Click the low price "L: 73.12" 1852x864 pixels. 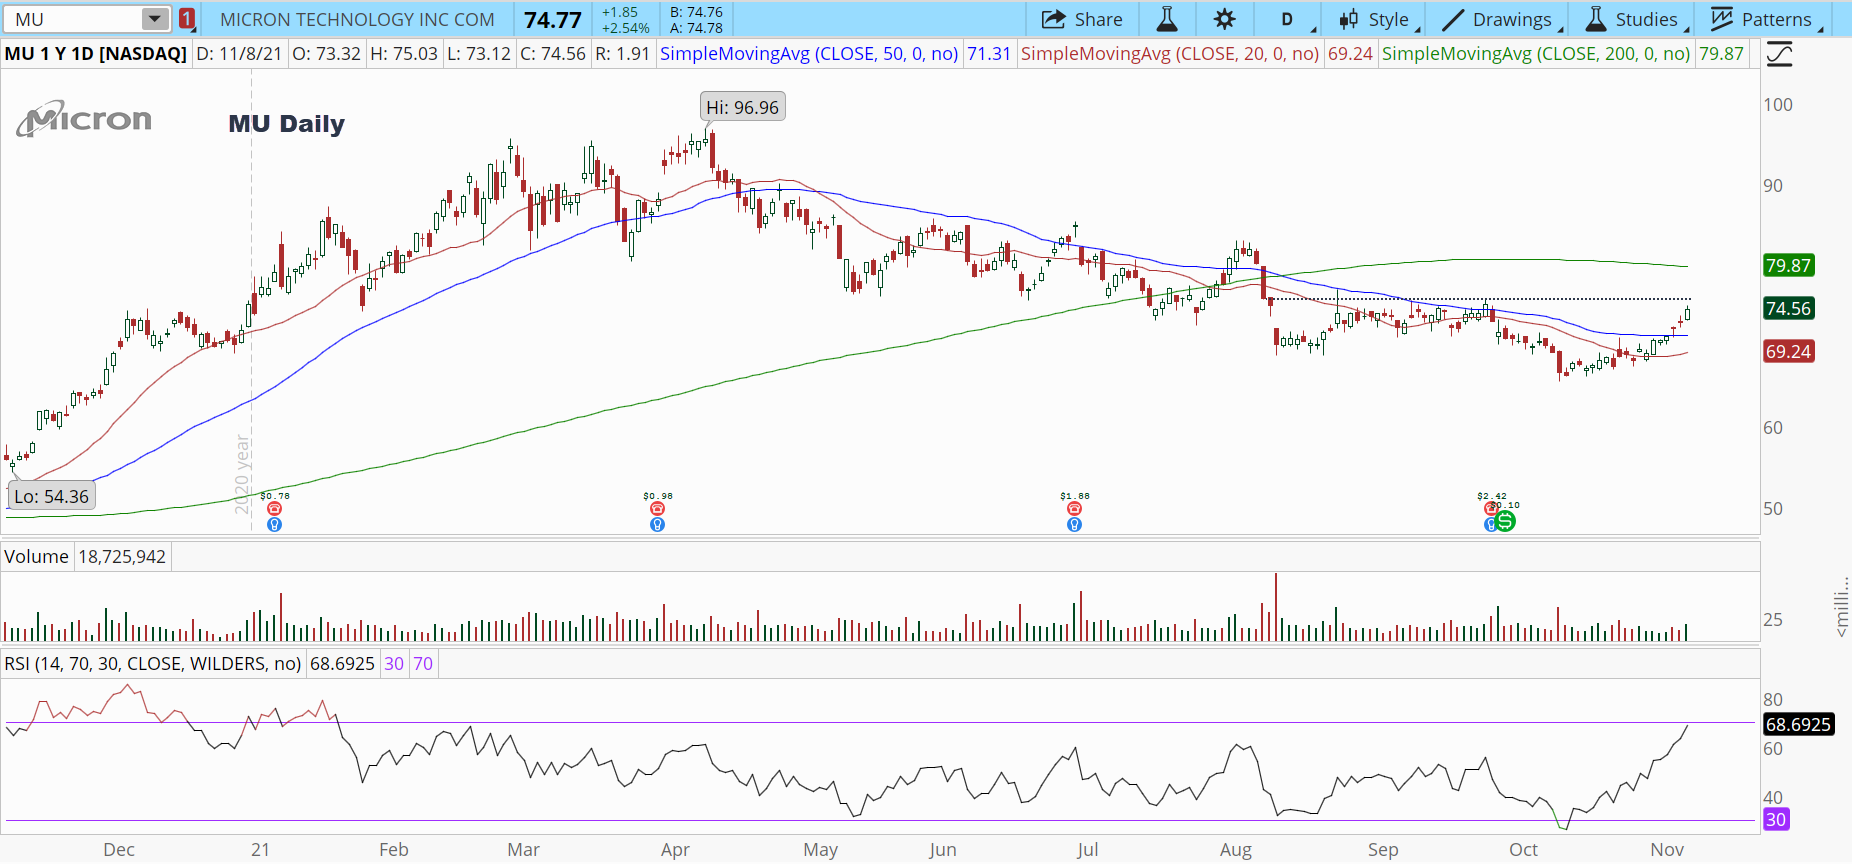[479, 54]
